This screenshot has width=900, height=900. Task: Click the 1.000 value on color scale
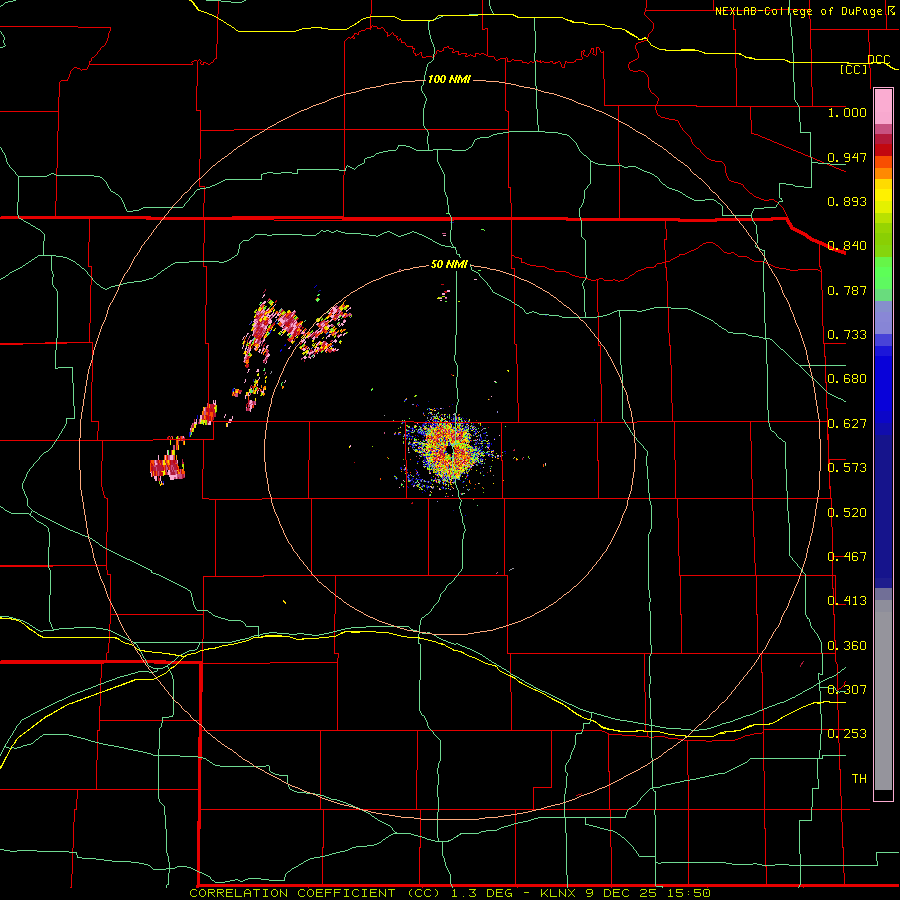[x=847, y=112]
